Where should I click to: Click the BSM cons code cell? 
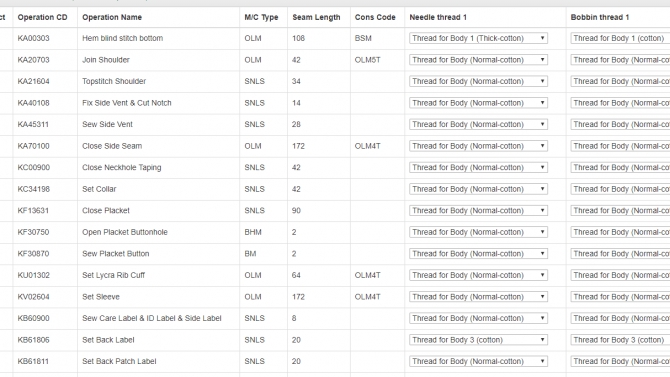(363, 38)
